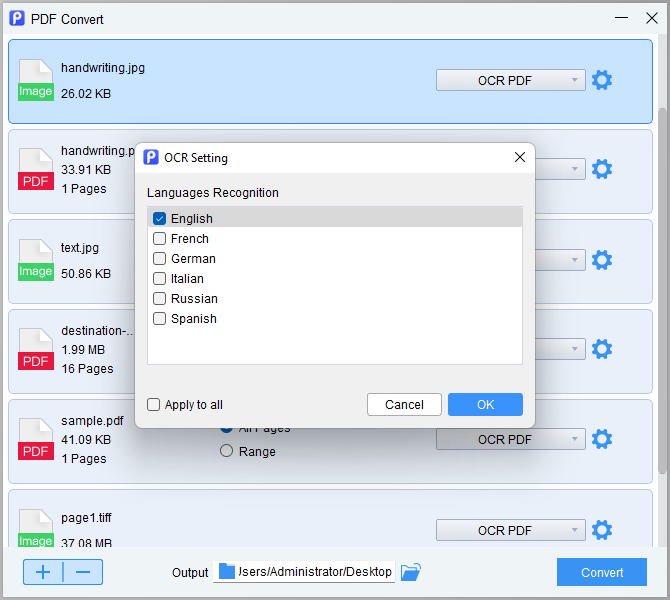The width and height of the screenshot is (670, 600).
Task: Remove selected file with the minus button
Action: 83,572
